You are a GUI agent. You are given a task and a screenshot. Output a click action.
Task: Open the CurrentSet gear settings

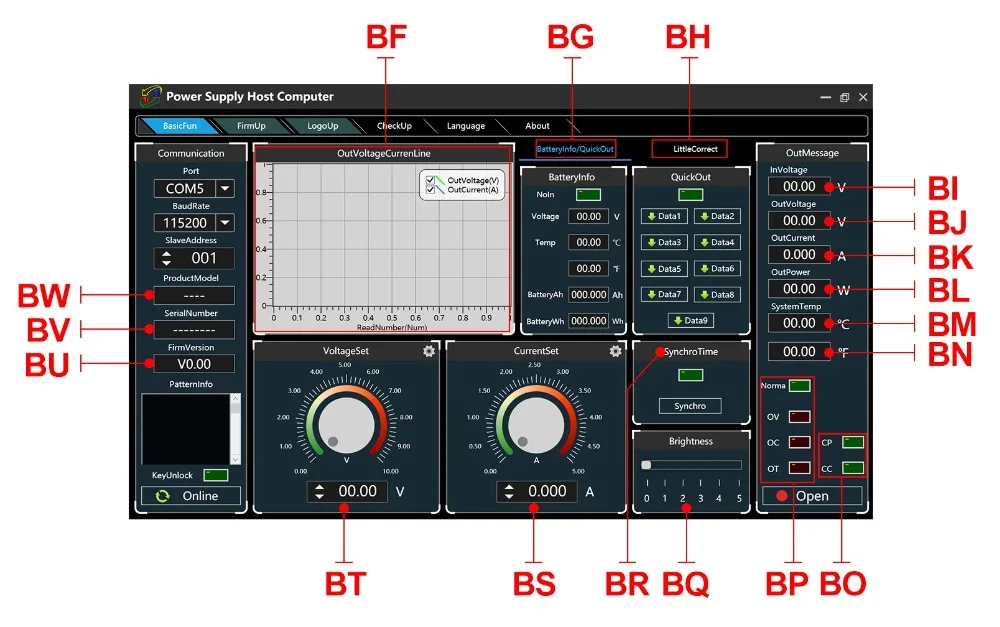tap(615, 351)
